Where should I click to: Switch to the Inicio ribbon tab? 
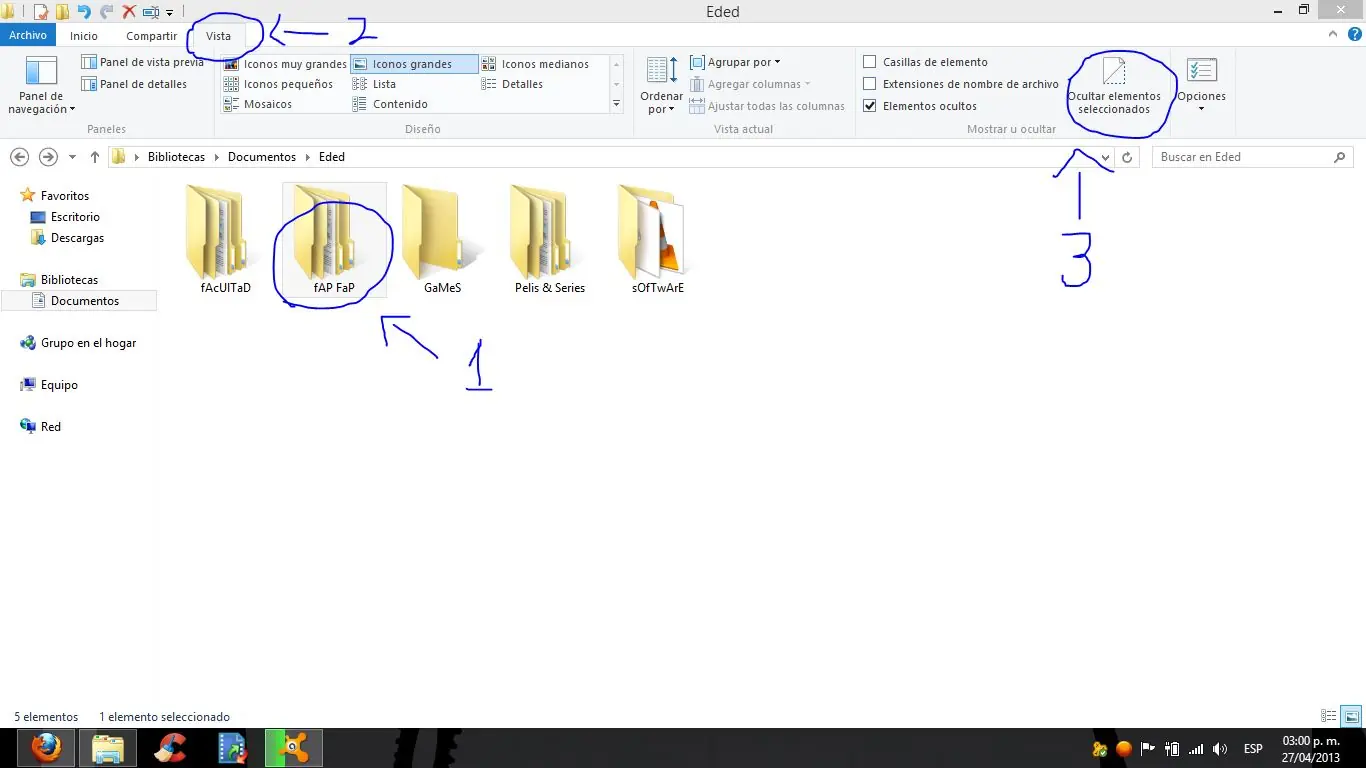[x=84, y=36]
